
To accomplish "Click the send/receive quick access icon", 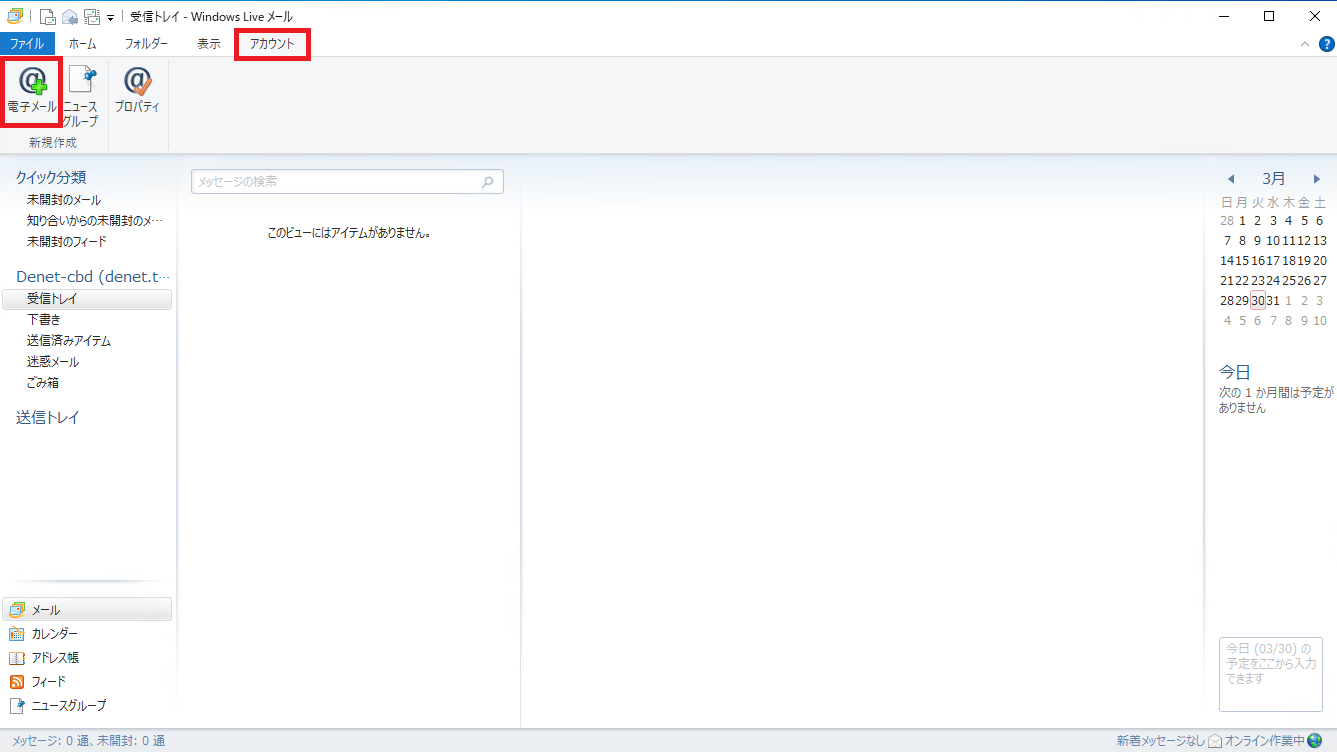I will point(92,16).
